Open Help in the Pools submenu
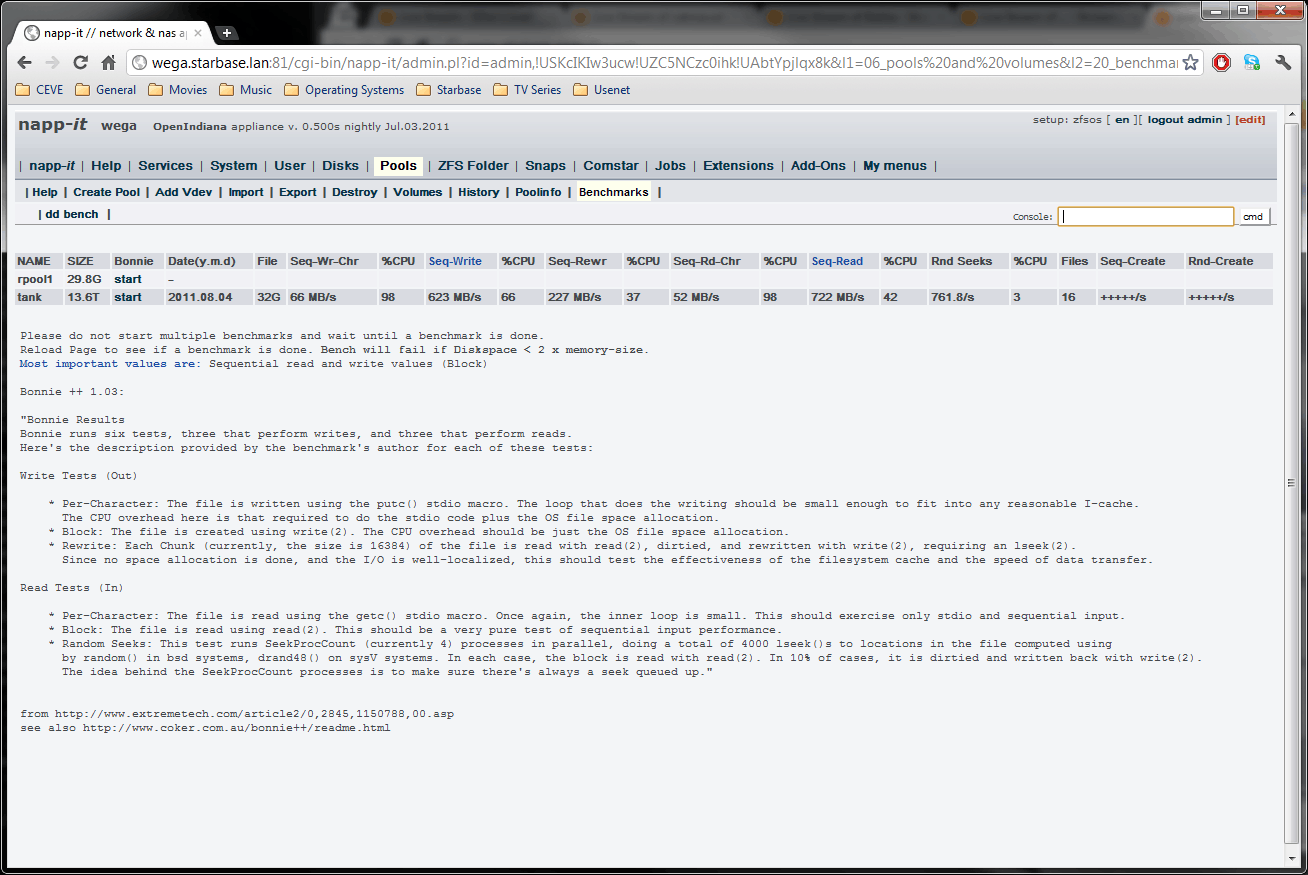 [45, 192]
